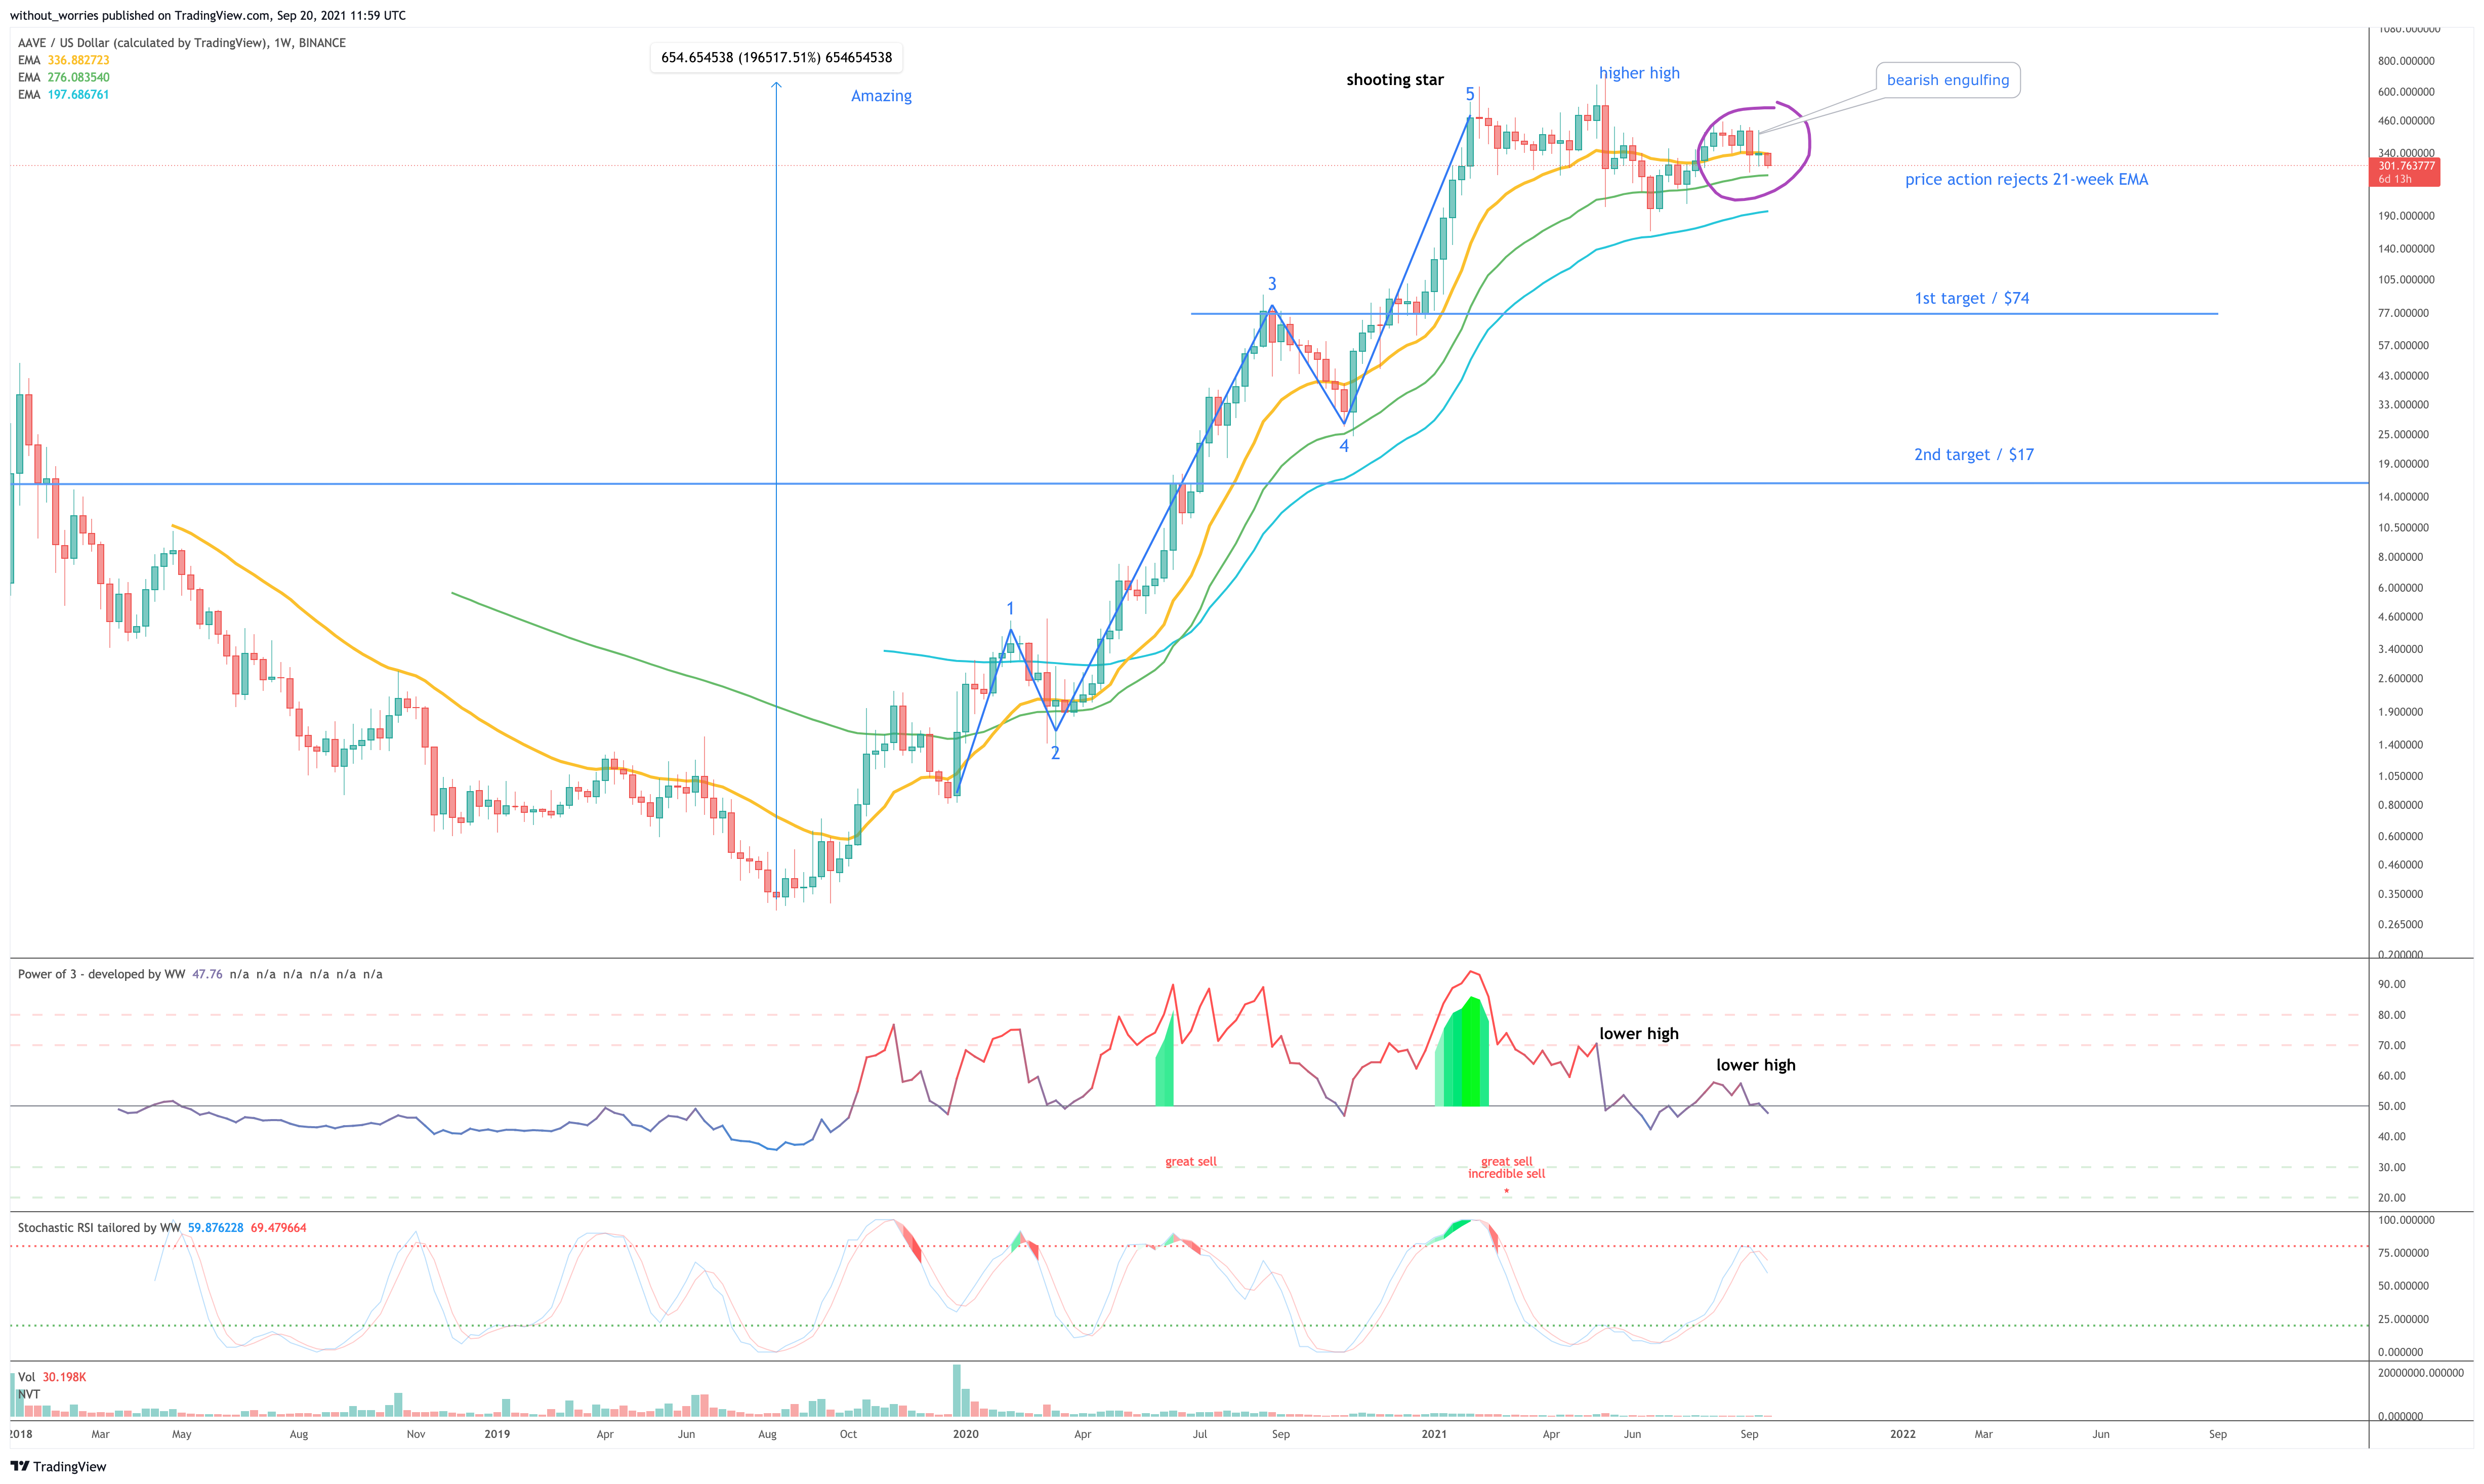Click the 0.265000 price axis label
This screenshot has height=1484, width=2484.
point(2401,925)
